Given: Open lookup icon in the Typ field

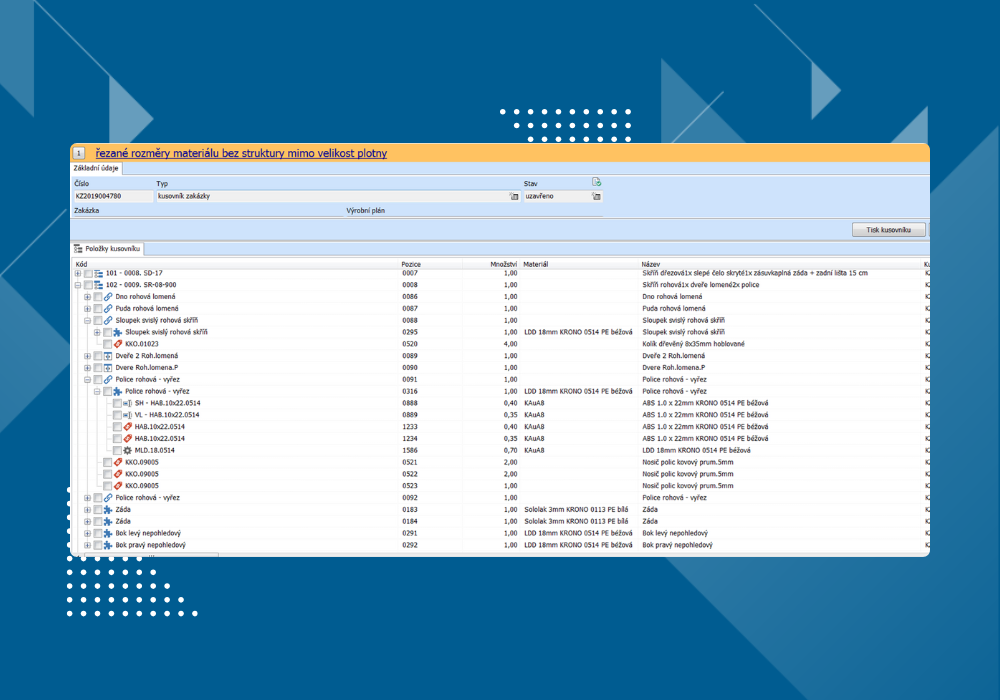Looking at the screenshot, I should click(x=514, y=196).
